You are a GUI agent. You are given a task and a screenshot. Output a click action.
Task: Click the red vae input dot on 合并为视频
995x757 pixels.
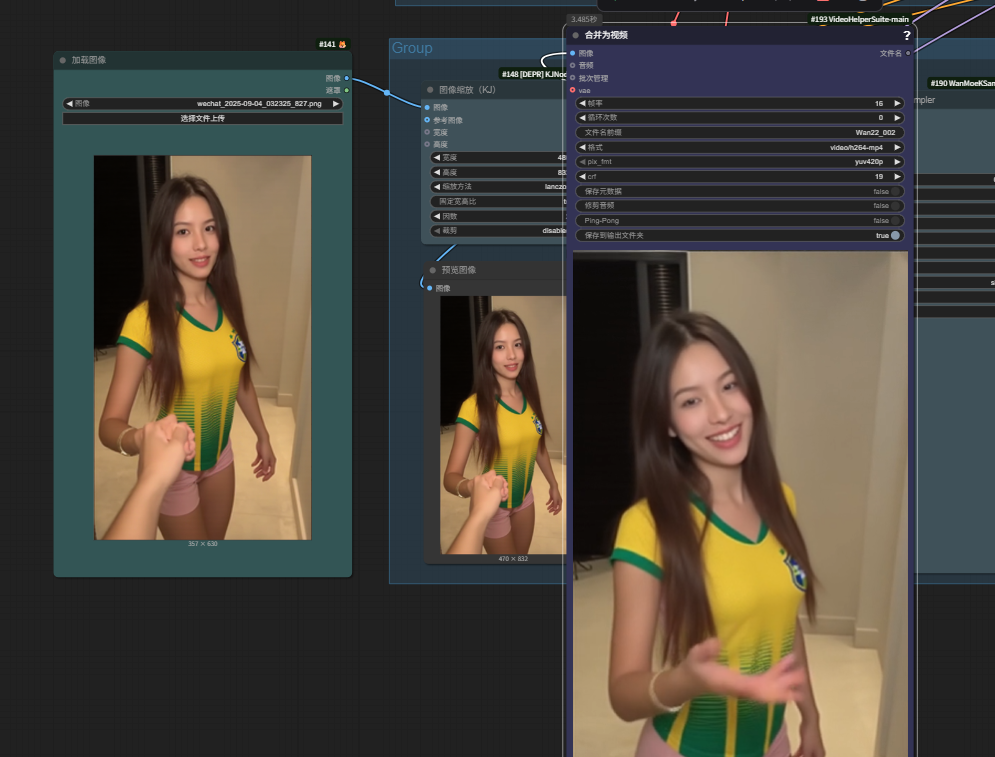[x=572, y=90]
